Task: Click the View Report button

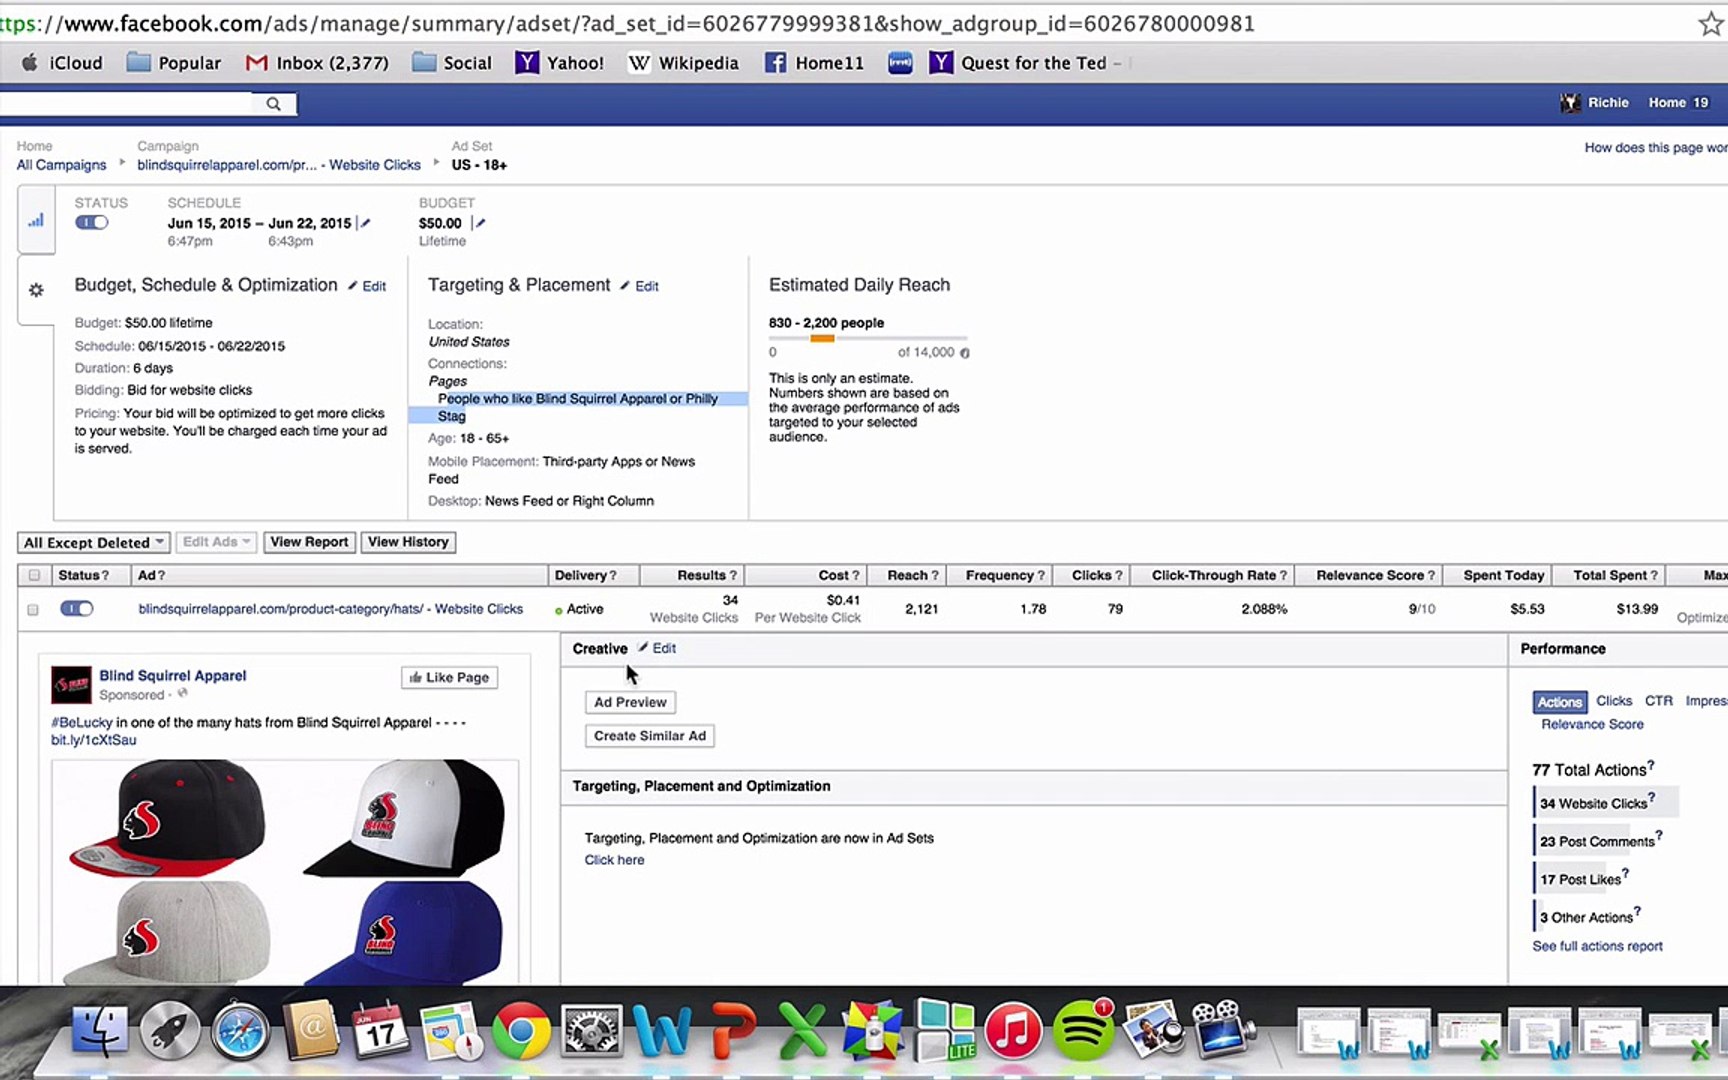Action: pyautogui.click(x=309, y=542)
